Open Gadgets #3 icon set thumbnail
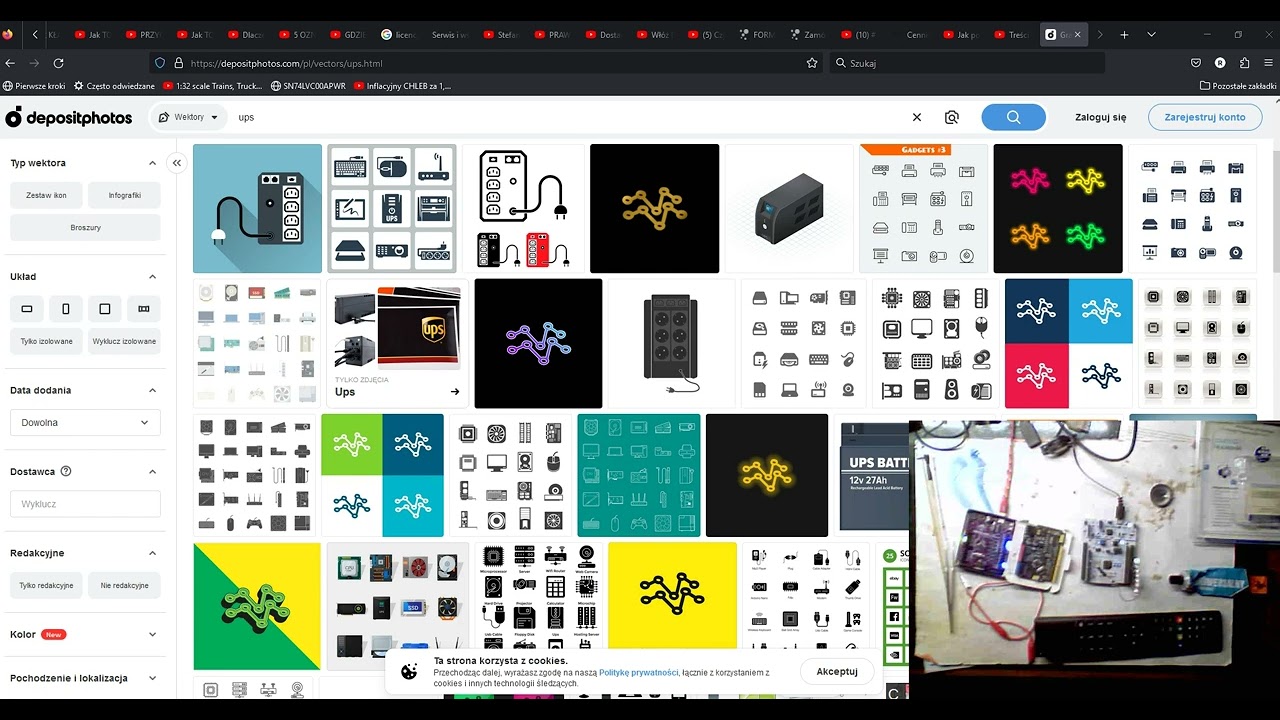Image resolution: width=1280 pixels, height=720 pixels. click(923, 208)
